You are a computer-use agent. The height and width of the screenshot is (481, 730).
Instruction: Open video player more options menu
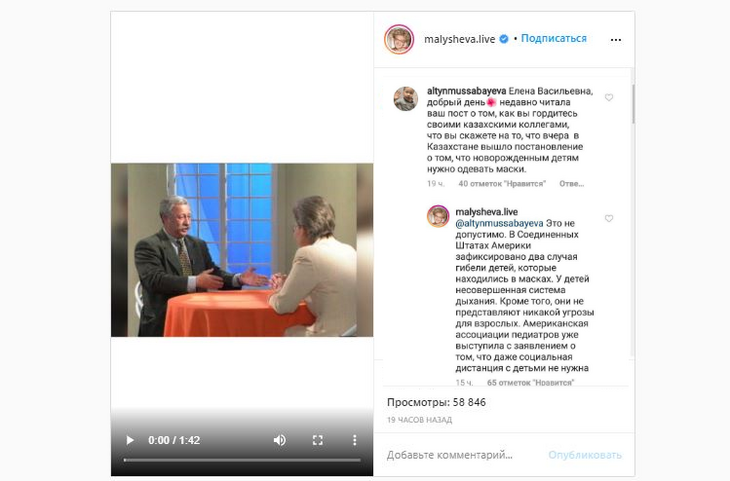pos(355,440)
